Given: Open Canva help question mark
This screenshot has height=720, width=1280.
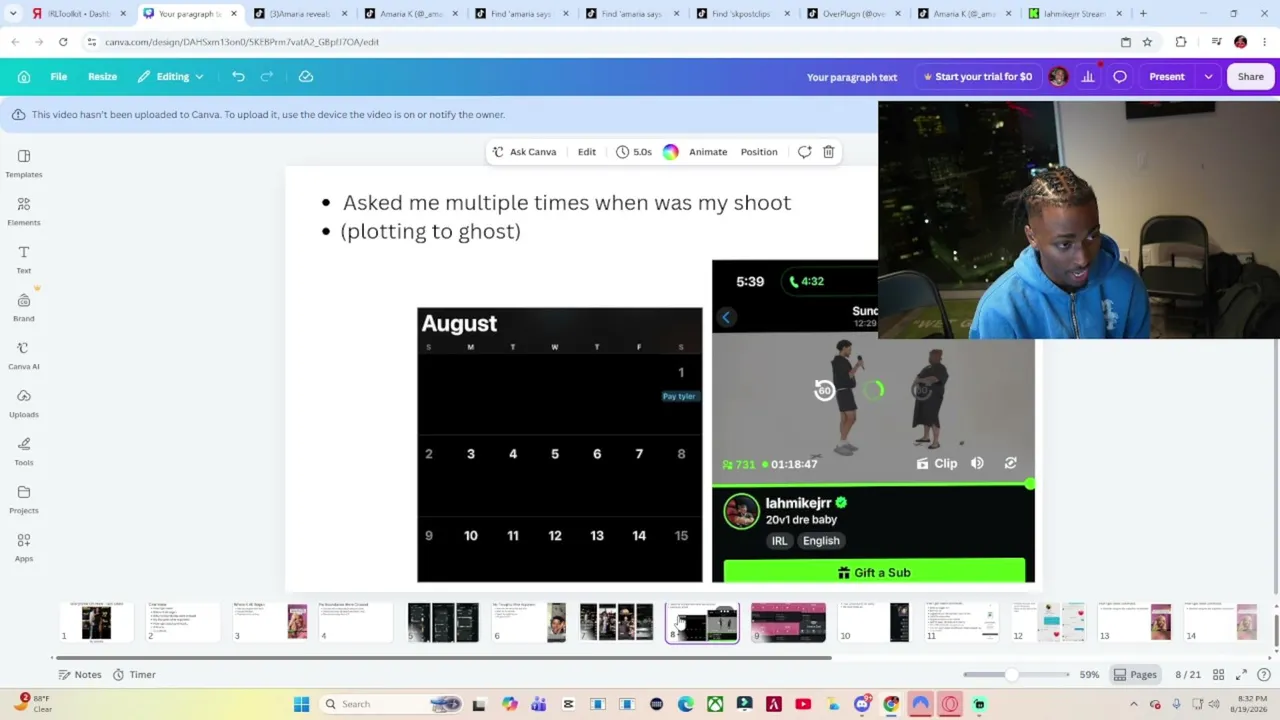Looking at the screenshot, I should (1264, 675).
